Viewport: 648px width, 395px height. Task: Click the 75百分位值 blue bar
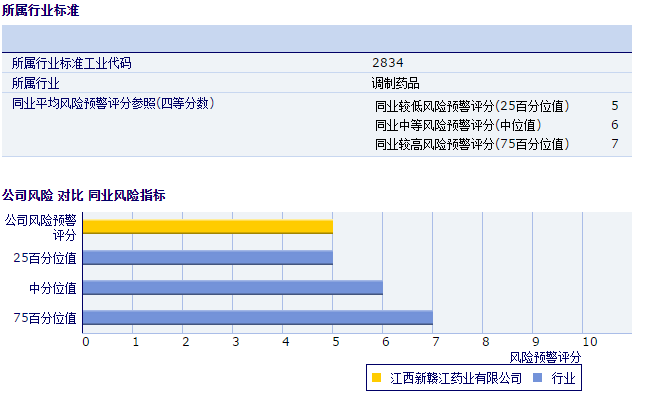pyautogui.click(x=258, y=317)
